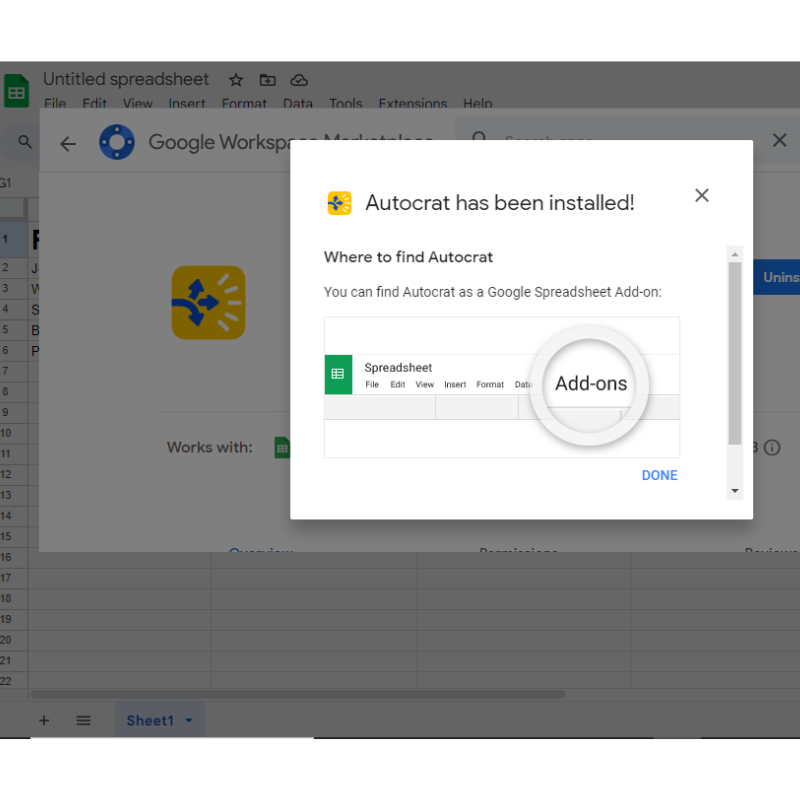Select row 22 header
800x800 pixels.
point(13,681)
